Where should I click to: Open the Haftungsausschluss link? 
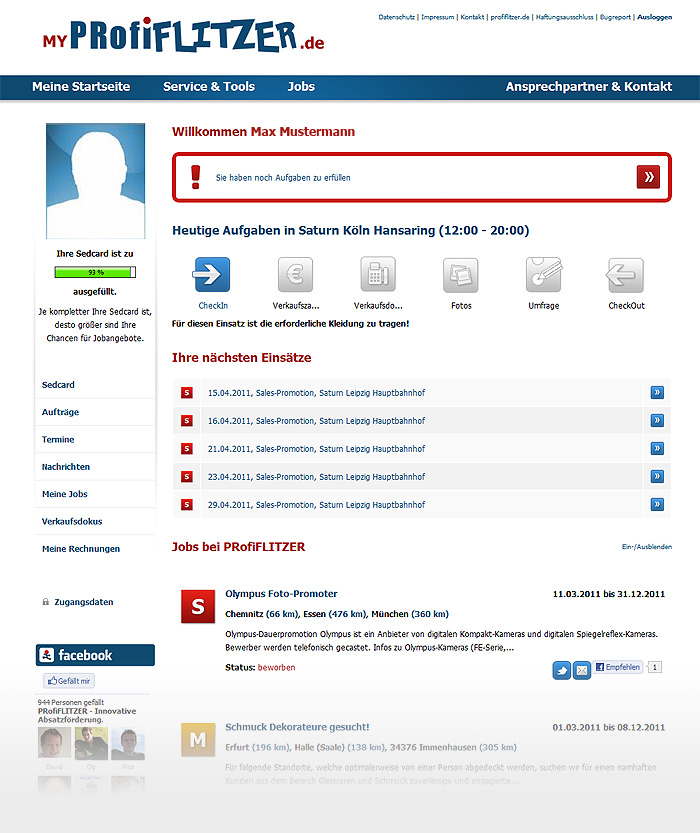tap(565, 17)
